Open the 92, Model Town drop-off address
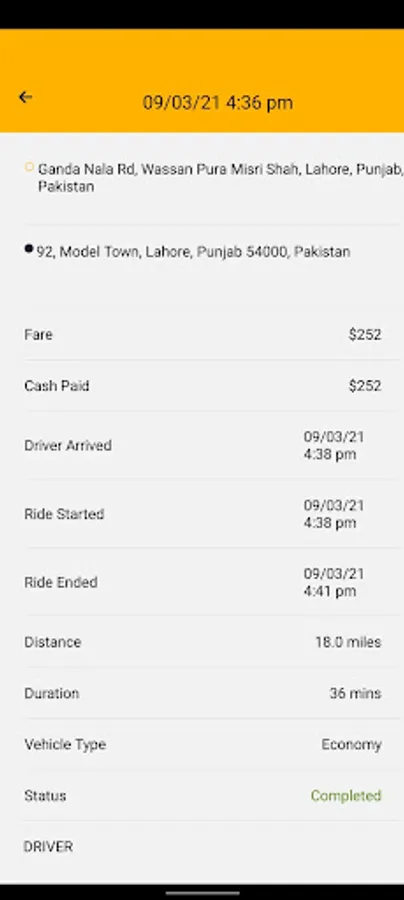 coord(193,251)
